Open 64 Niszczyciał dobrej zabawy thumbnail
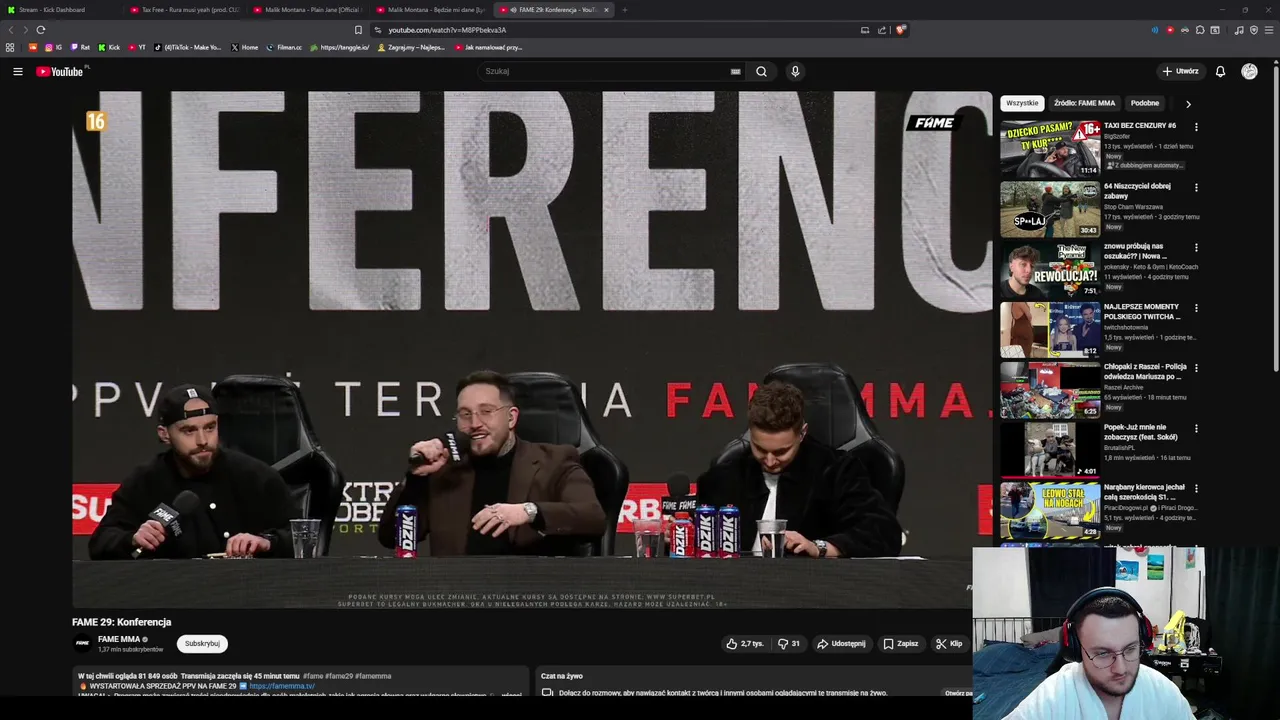The image size is (1280, 720). click(1050, 209)
